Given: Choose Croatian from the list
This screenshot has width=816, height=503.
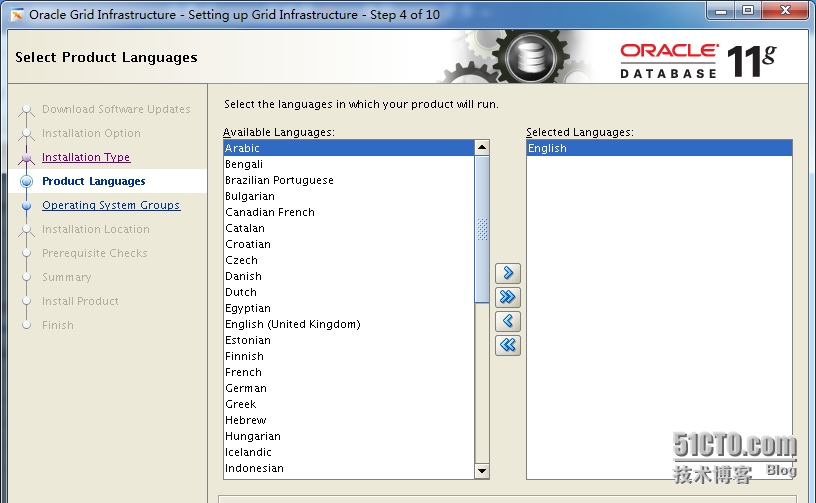Looking at the screenshot, I should point(349,244).
